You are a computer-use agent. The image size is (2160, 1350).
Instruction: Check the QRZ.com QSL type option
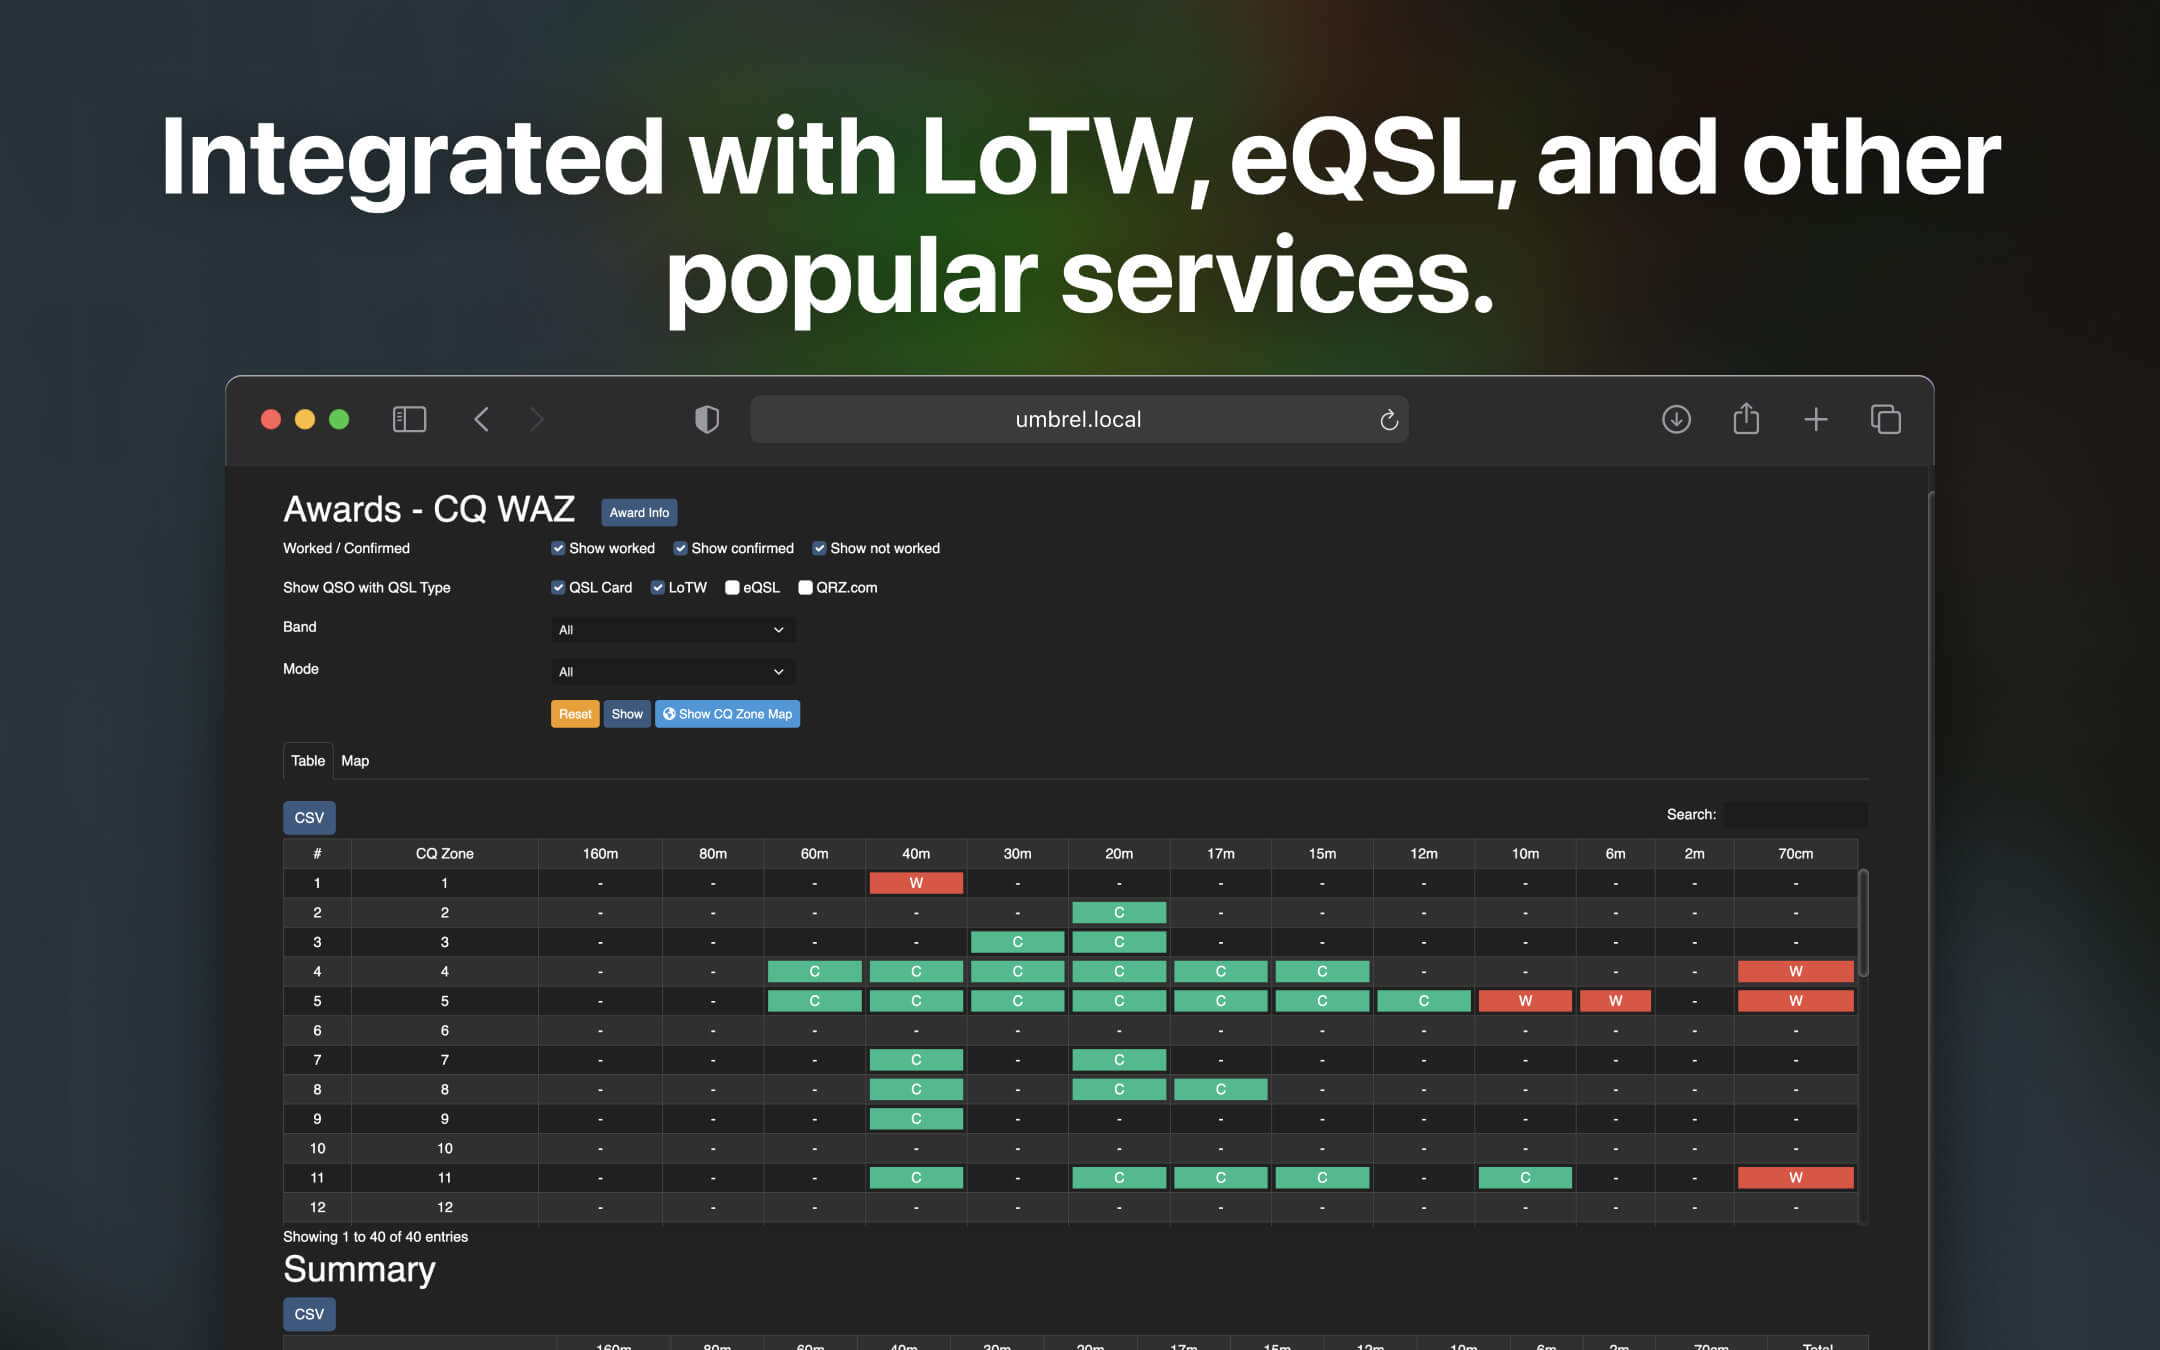(x=806, y=587)
